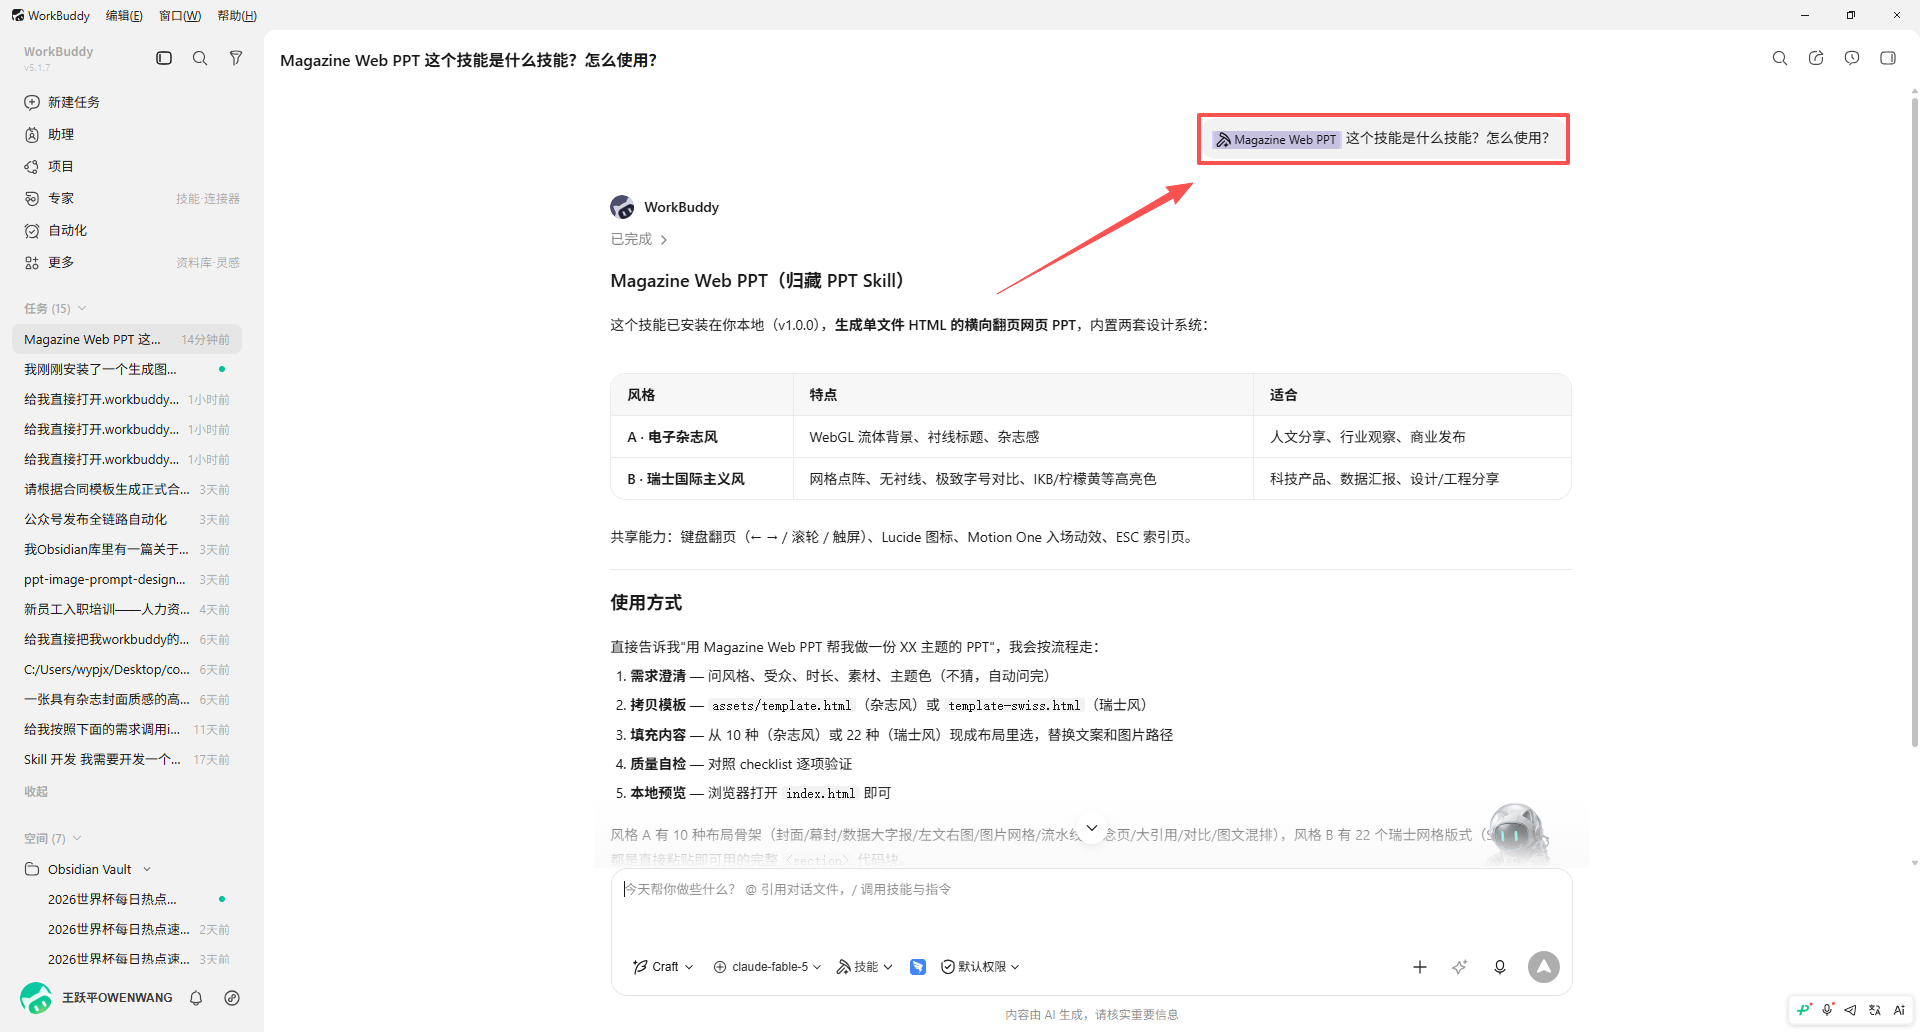Collapse tasks with the 收起 link
The height and width of the screenshot is (1032, 1920).
coord(36,791)
